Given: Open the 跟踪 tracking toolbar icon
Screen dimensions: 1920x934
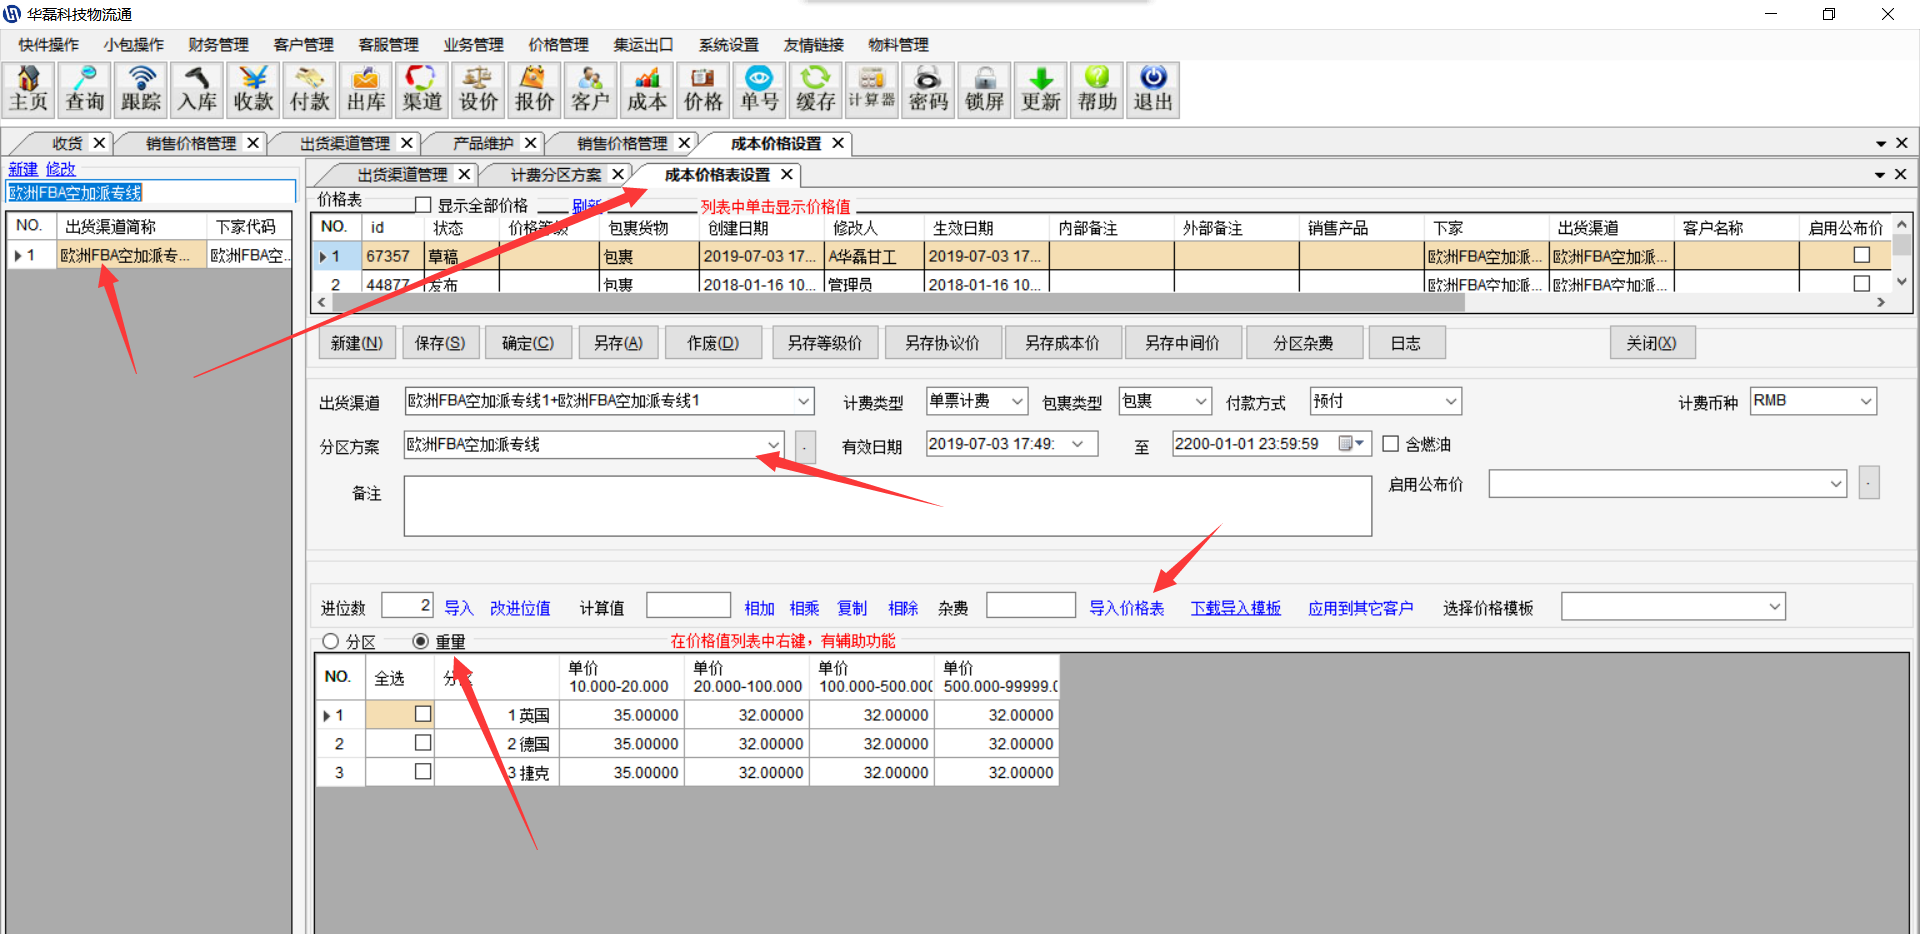Looking at the screenshot, I should 141,90.
